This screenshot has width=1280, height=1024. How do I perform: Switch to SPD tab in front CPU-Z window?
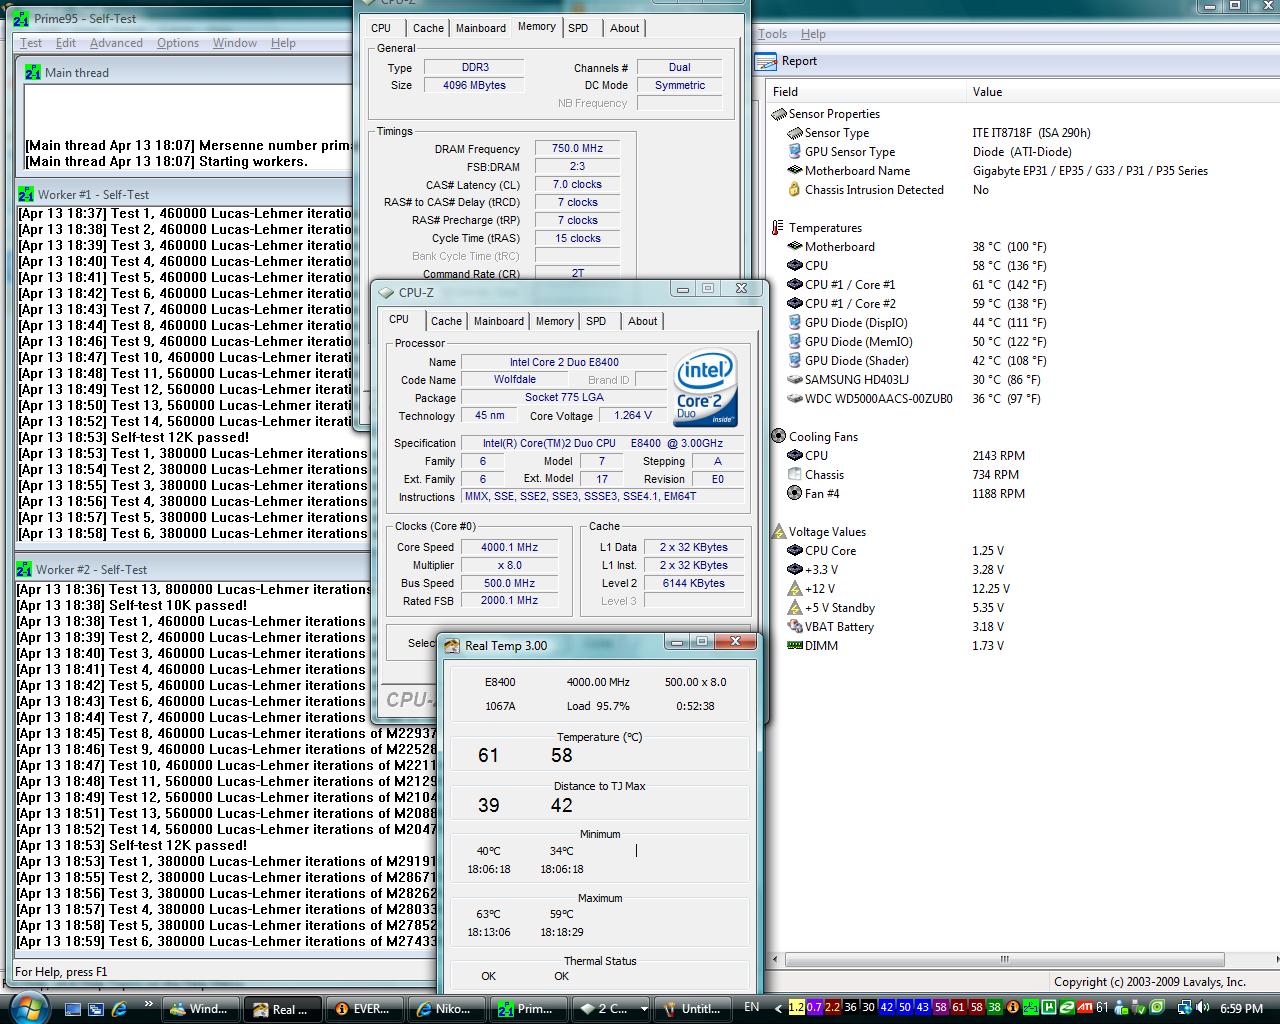tap(596, 321)
